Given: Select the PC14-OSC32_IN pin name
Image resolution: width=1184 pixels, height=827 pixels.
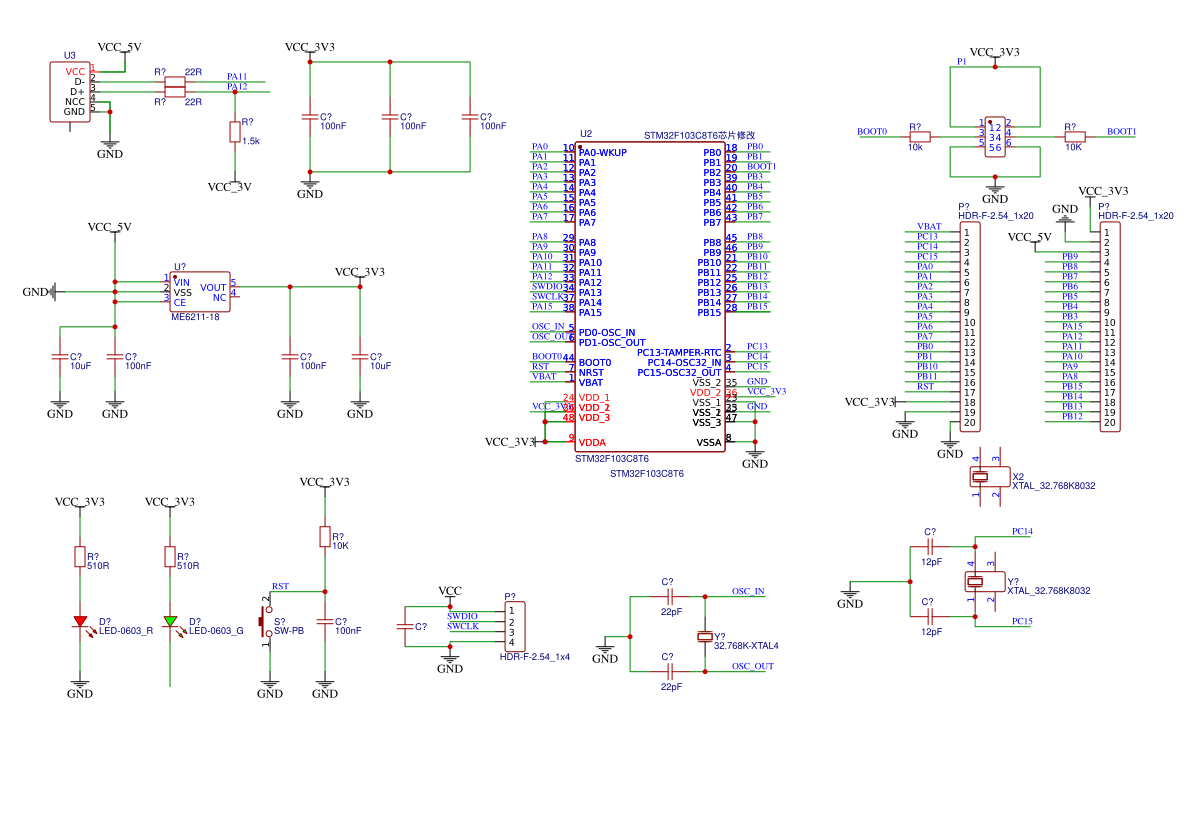Looking at the screenshot, I should point(684,363).
